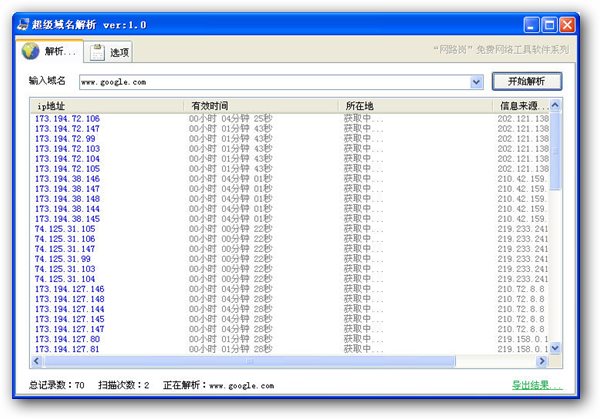Image resolution: width=600 pixels, height=419 pixels.
Task: Select row 173.194.72.106
Action: (x=290, y=119)
